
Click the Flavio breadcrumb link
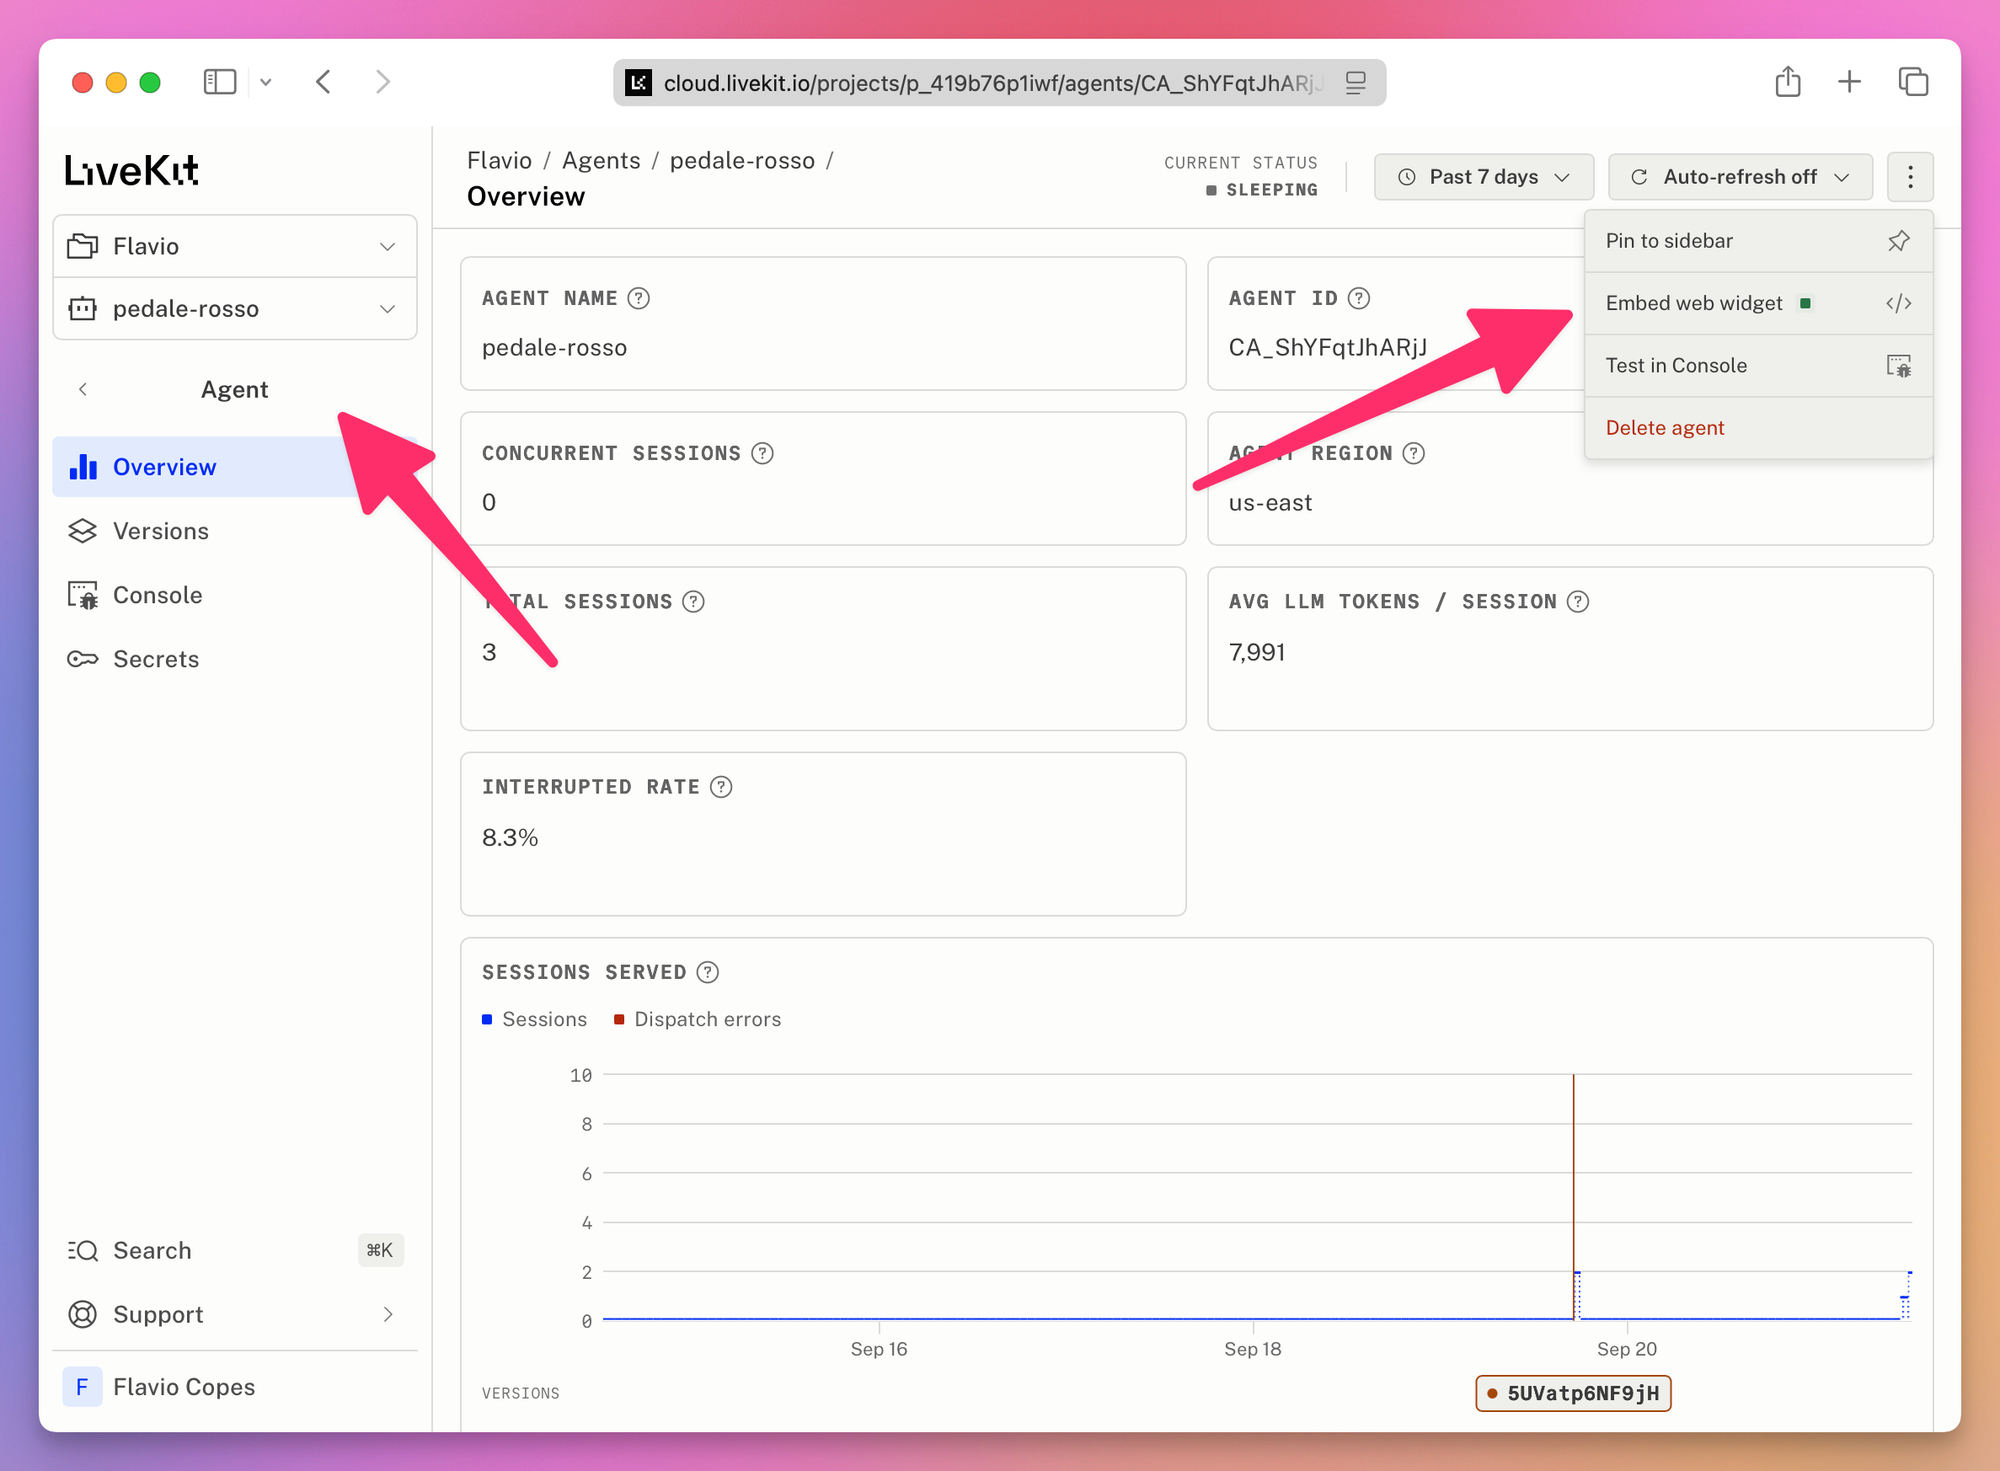coord(499,161)
